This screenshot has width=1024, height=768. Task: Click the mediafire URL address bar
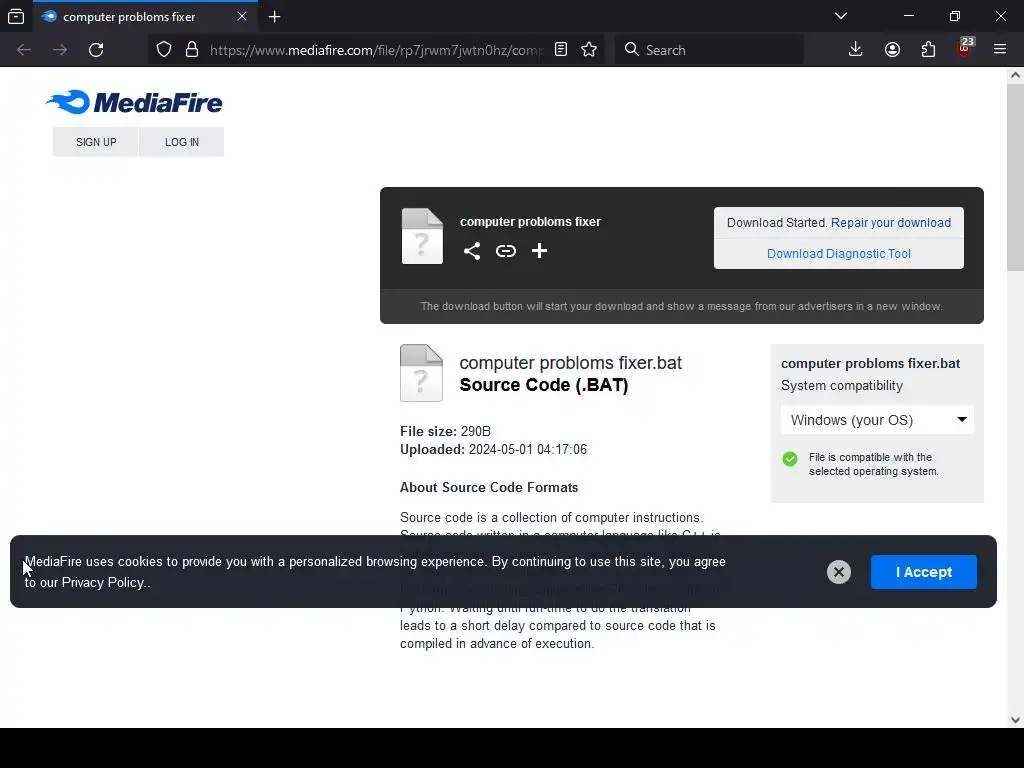click(376, 50)
